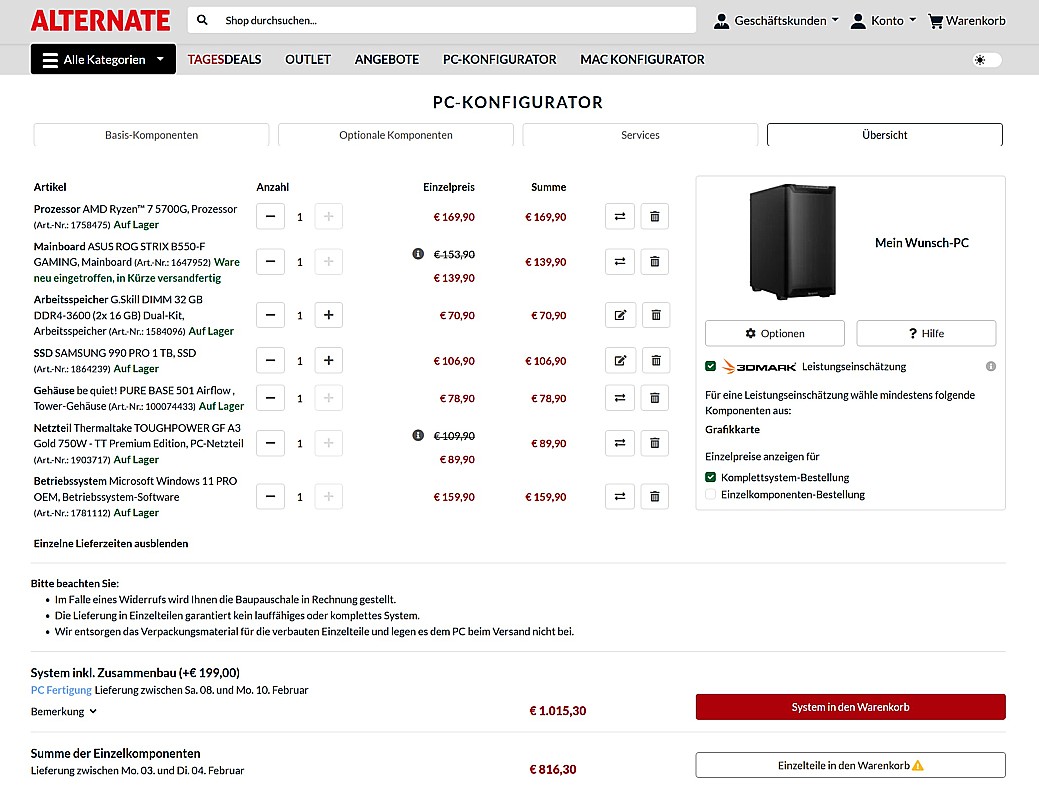Switch to Basis-Komponenten tab
The height and width of the screenshot is (785, 1039).
151,135
